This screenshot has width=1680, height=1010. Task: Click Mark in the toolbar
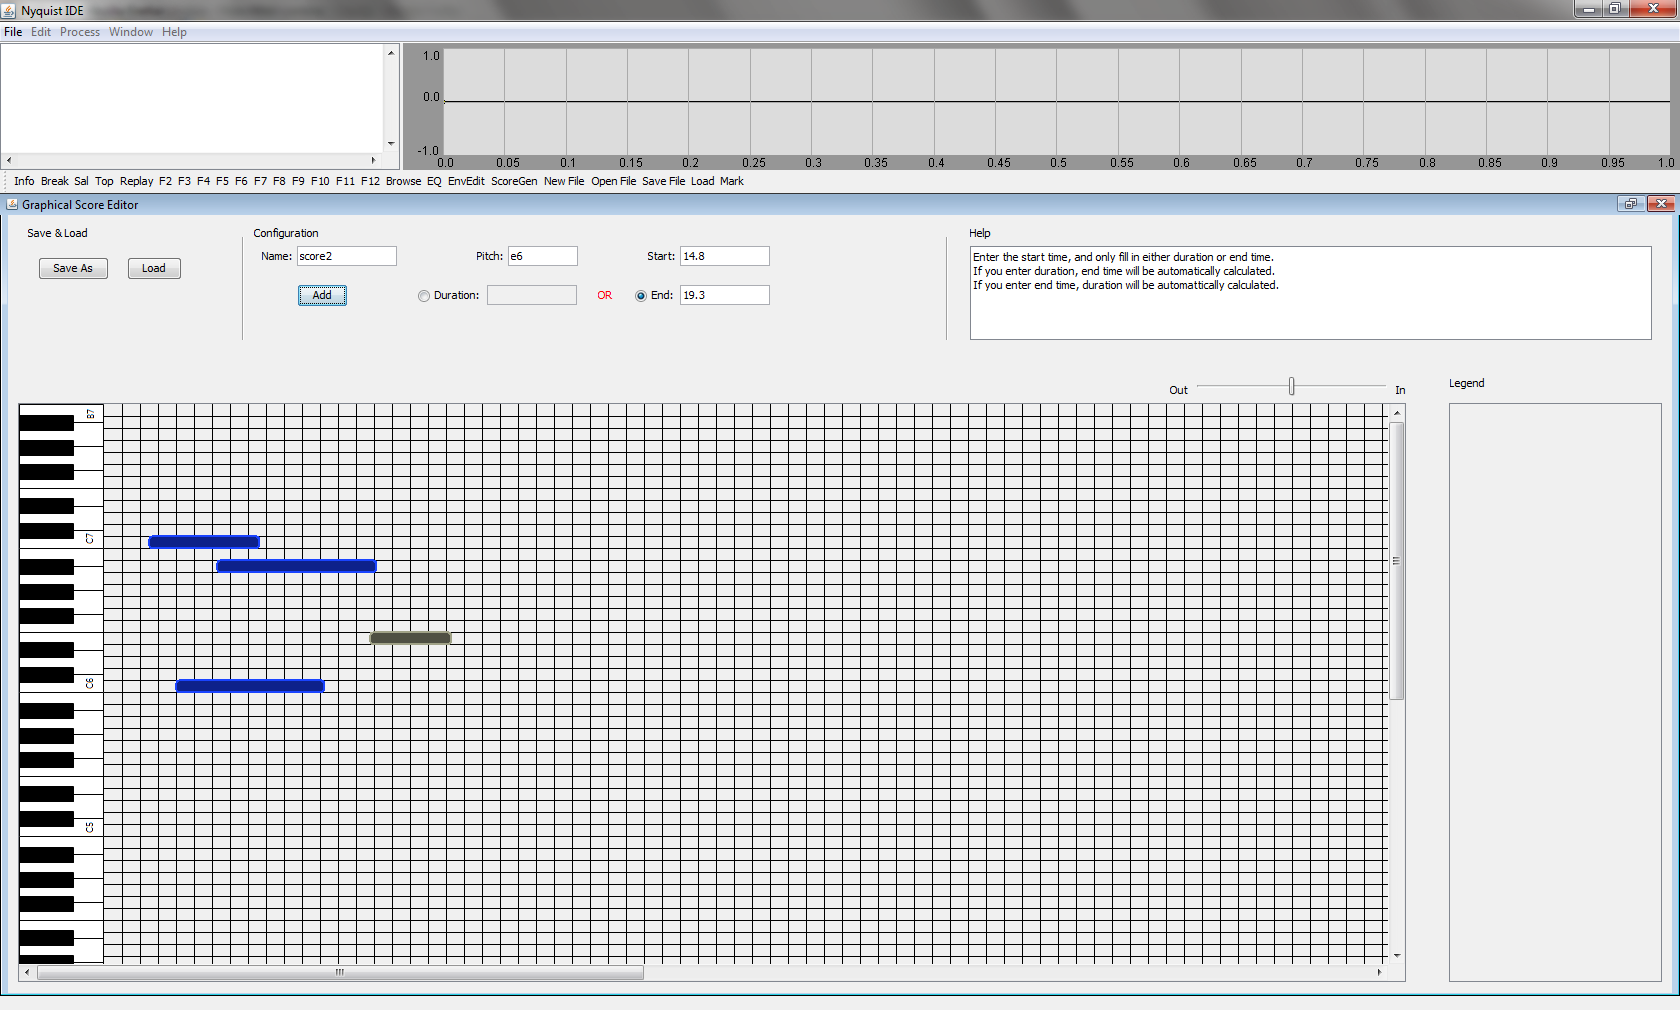[732, 181]
